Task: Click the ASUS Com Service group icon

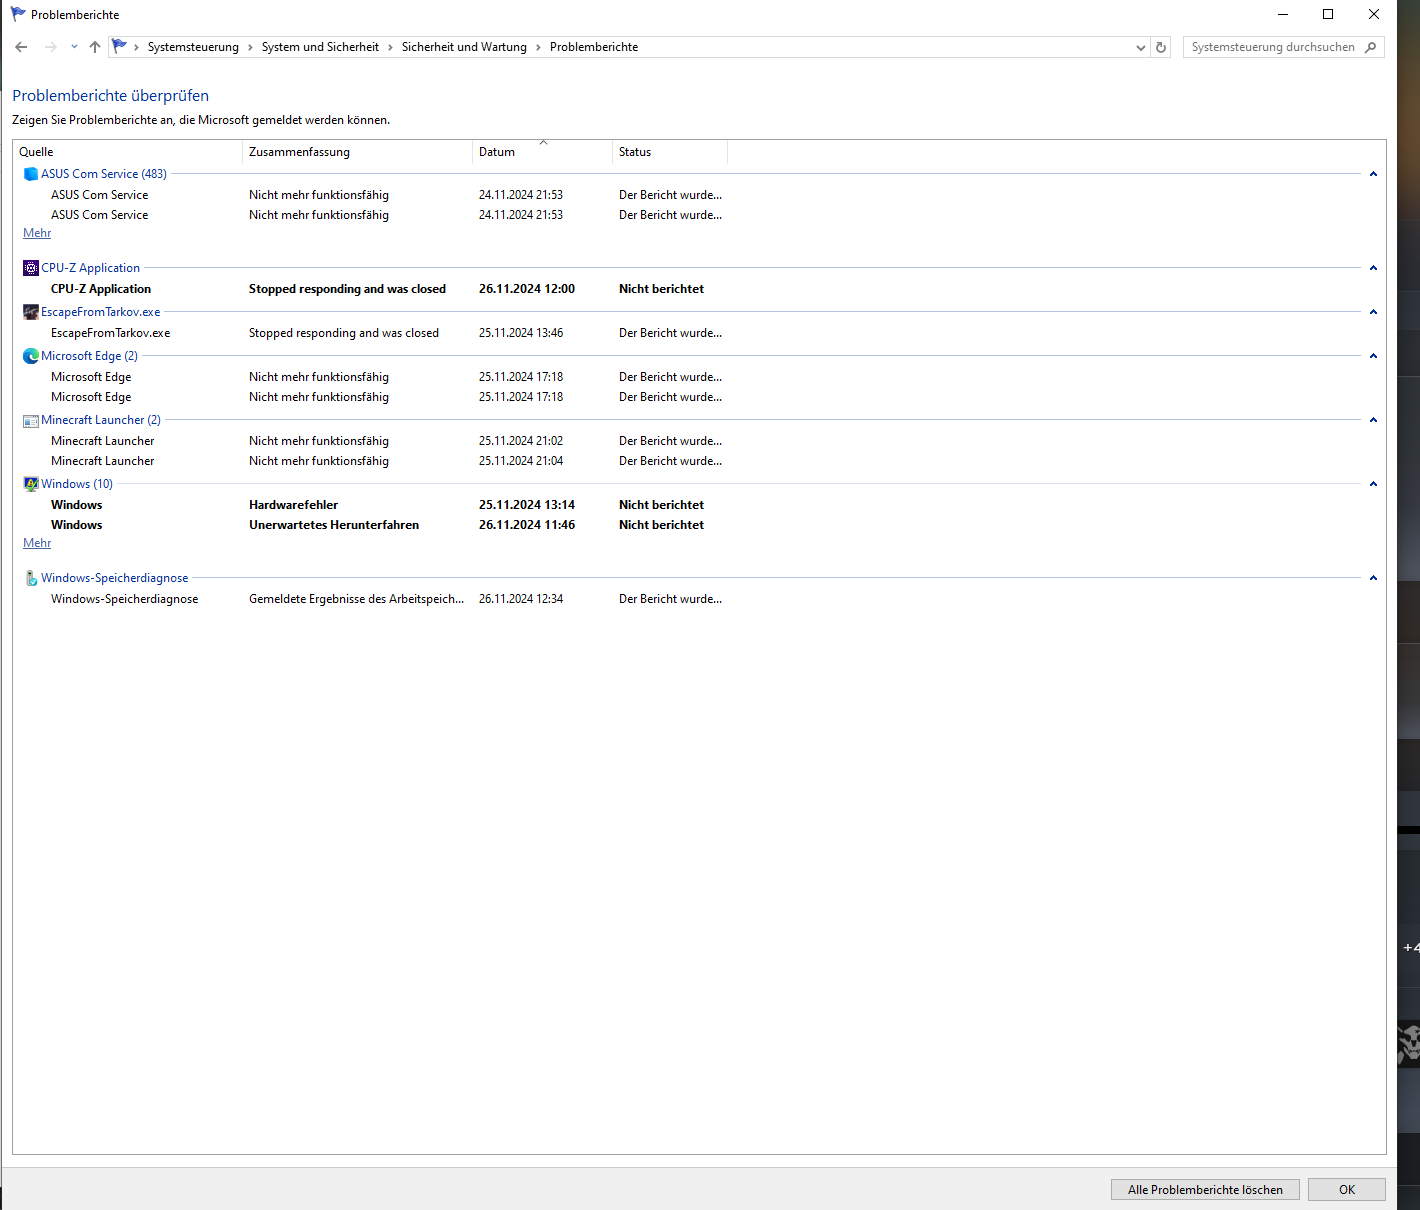Action: coord(31,174)
